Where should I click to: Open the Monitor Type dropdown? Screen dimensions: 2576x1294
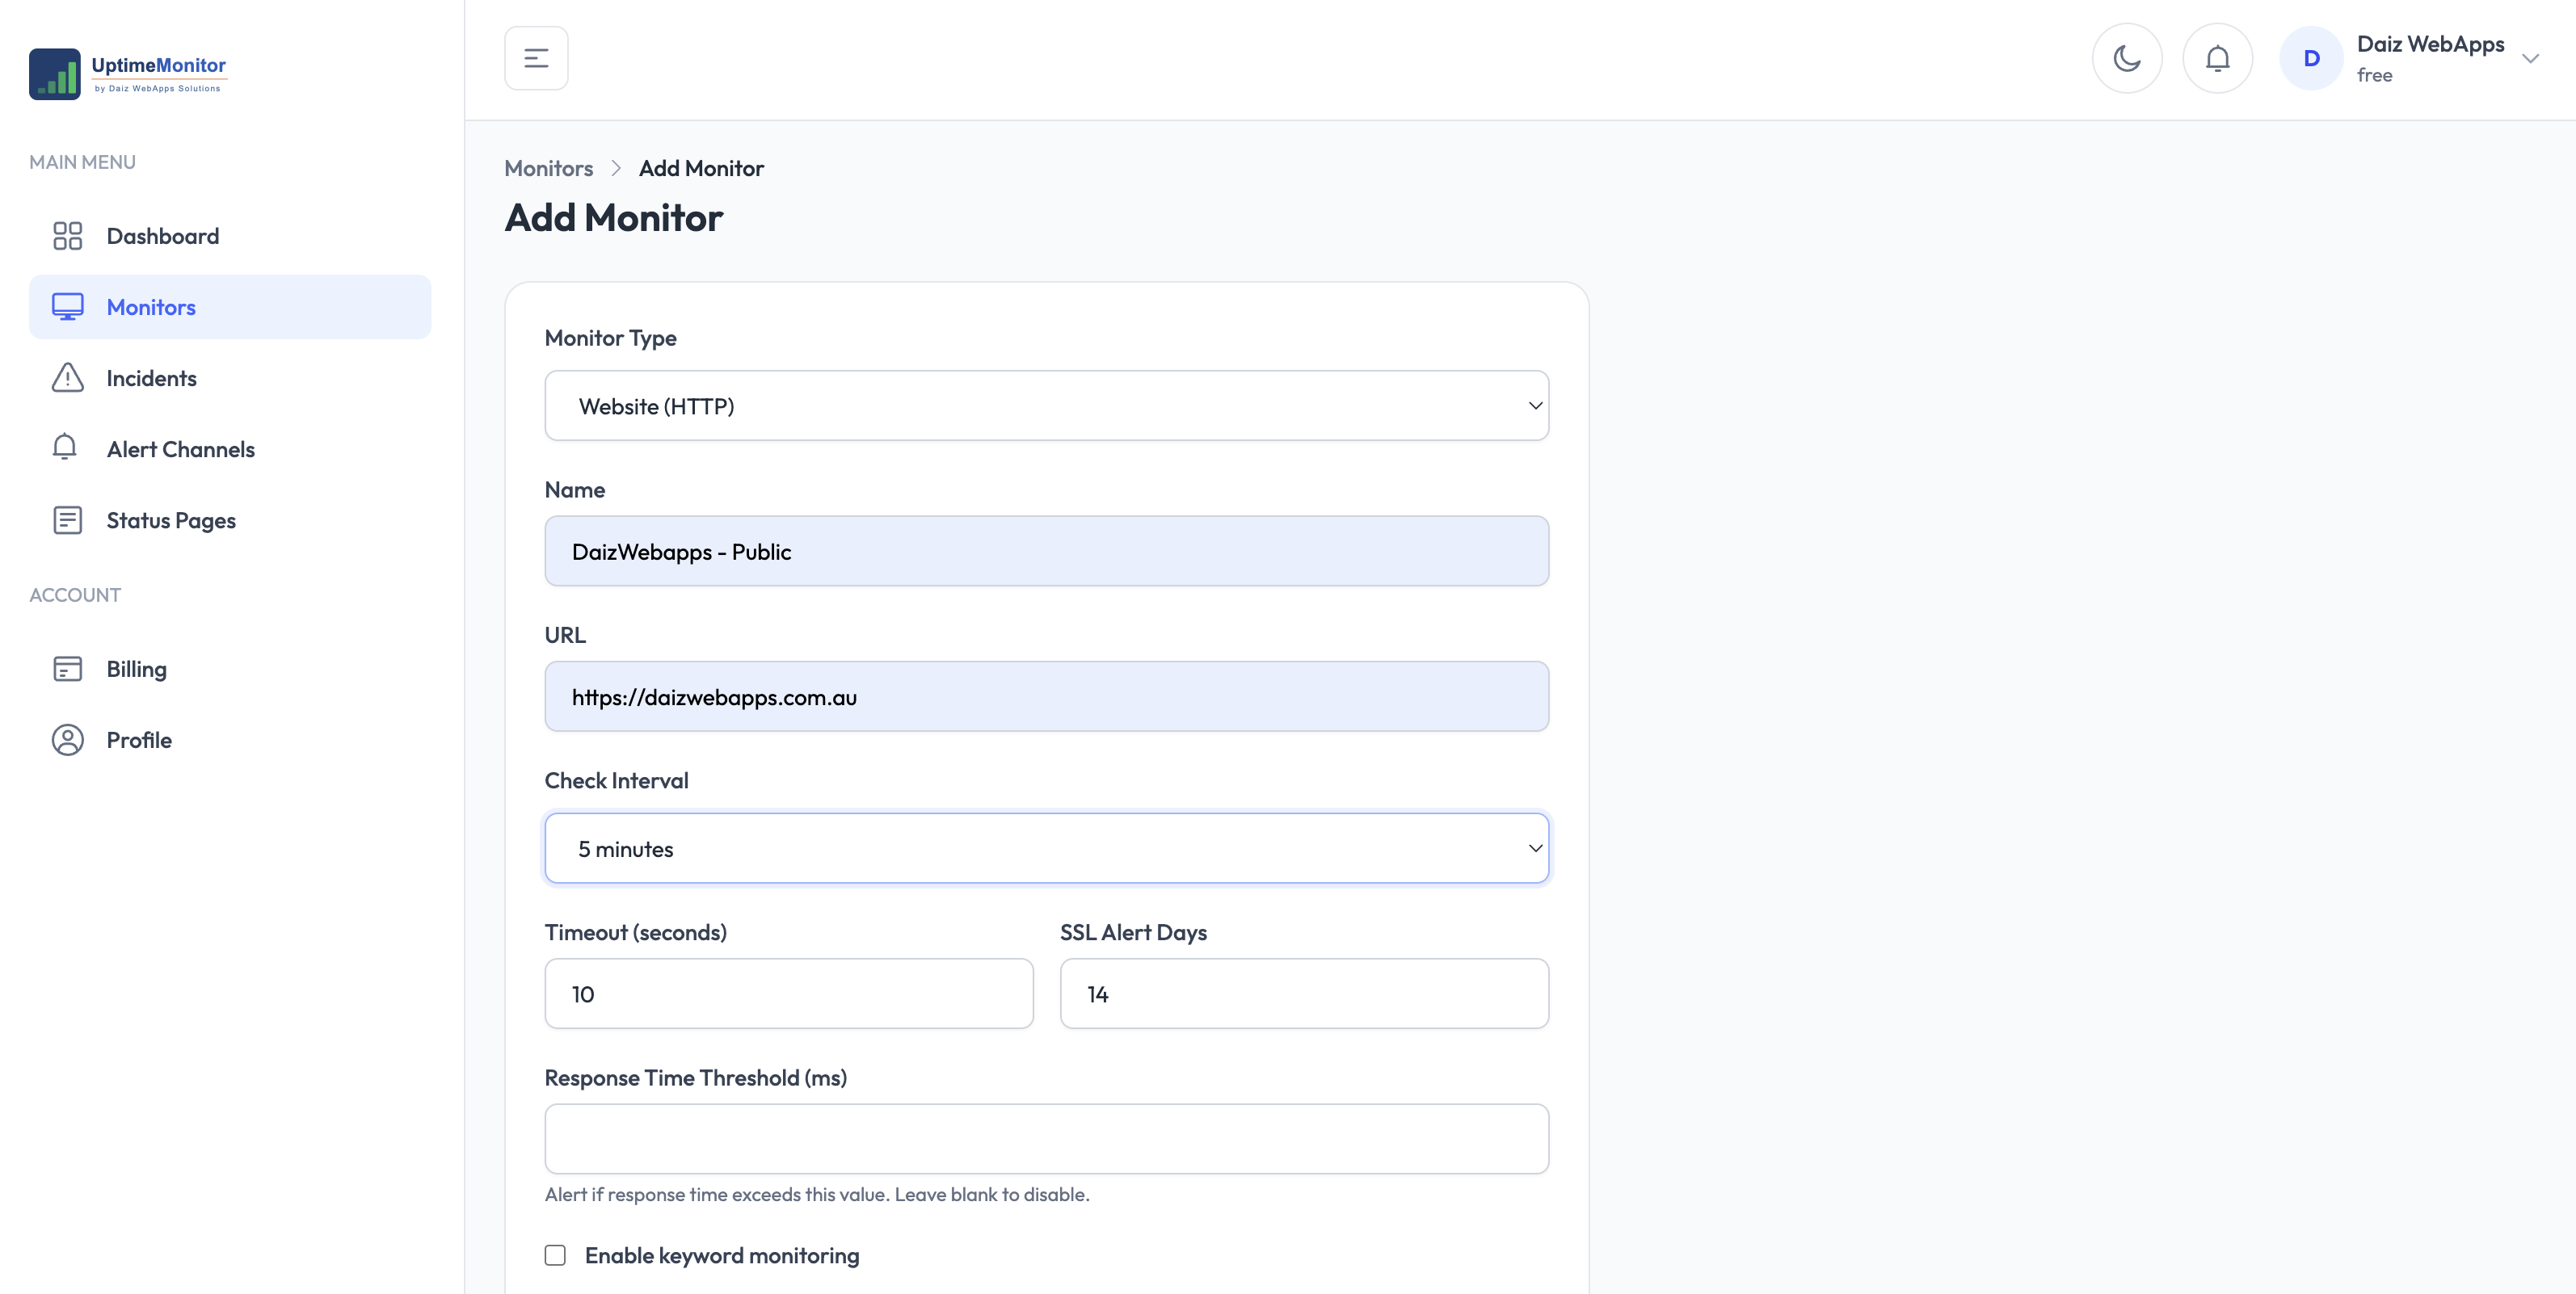1046,406
